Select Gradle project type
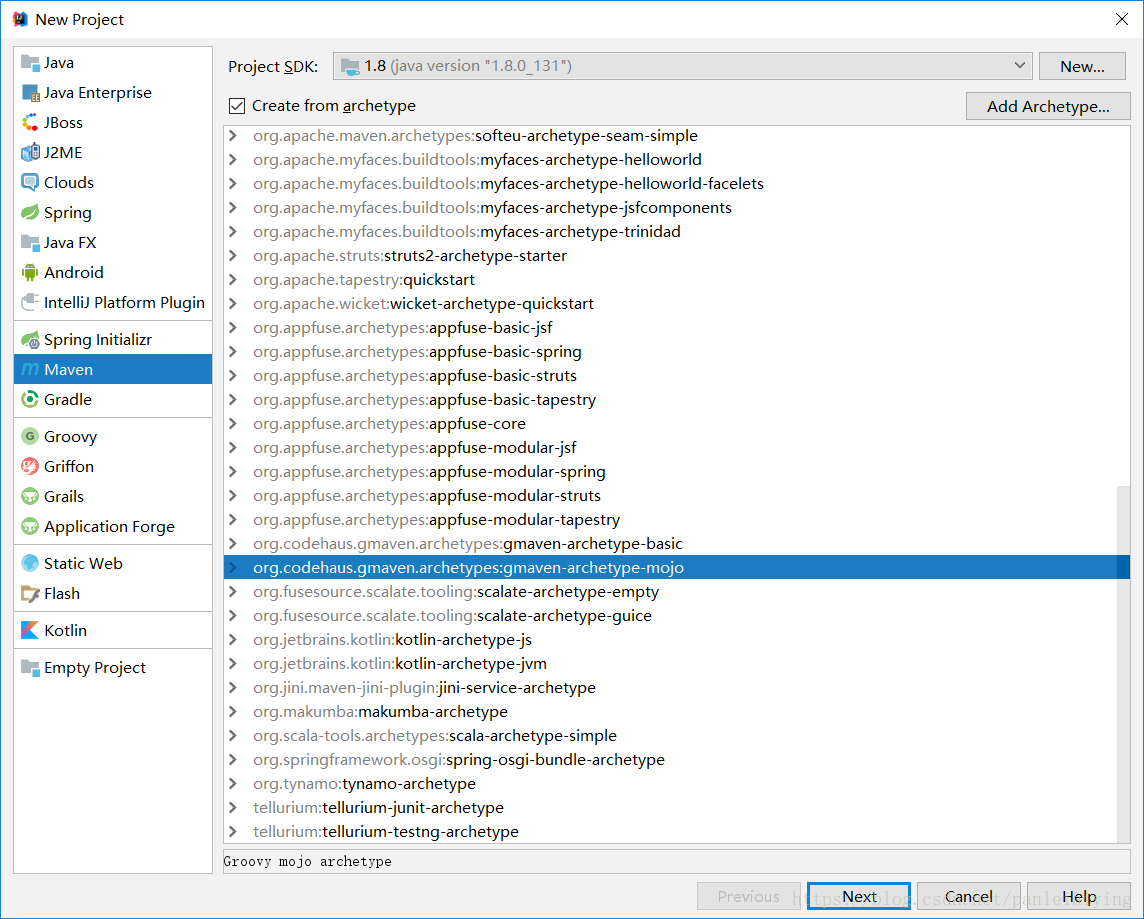 (113, 400)
